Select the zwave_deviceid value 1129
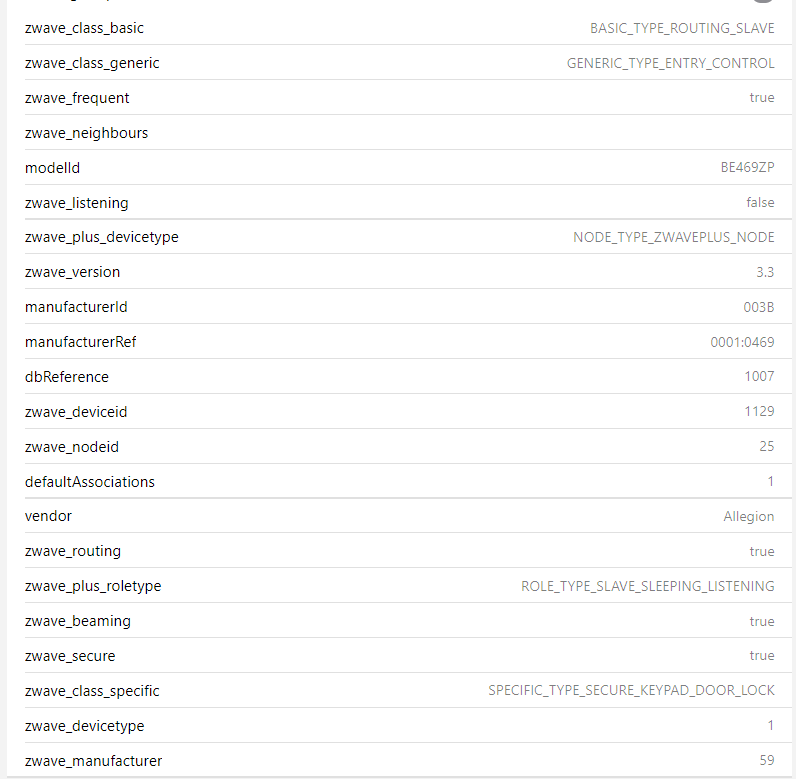 [x=759, y=412]
